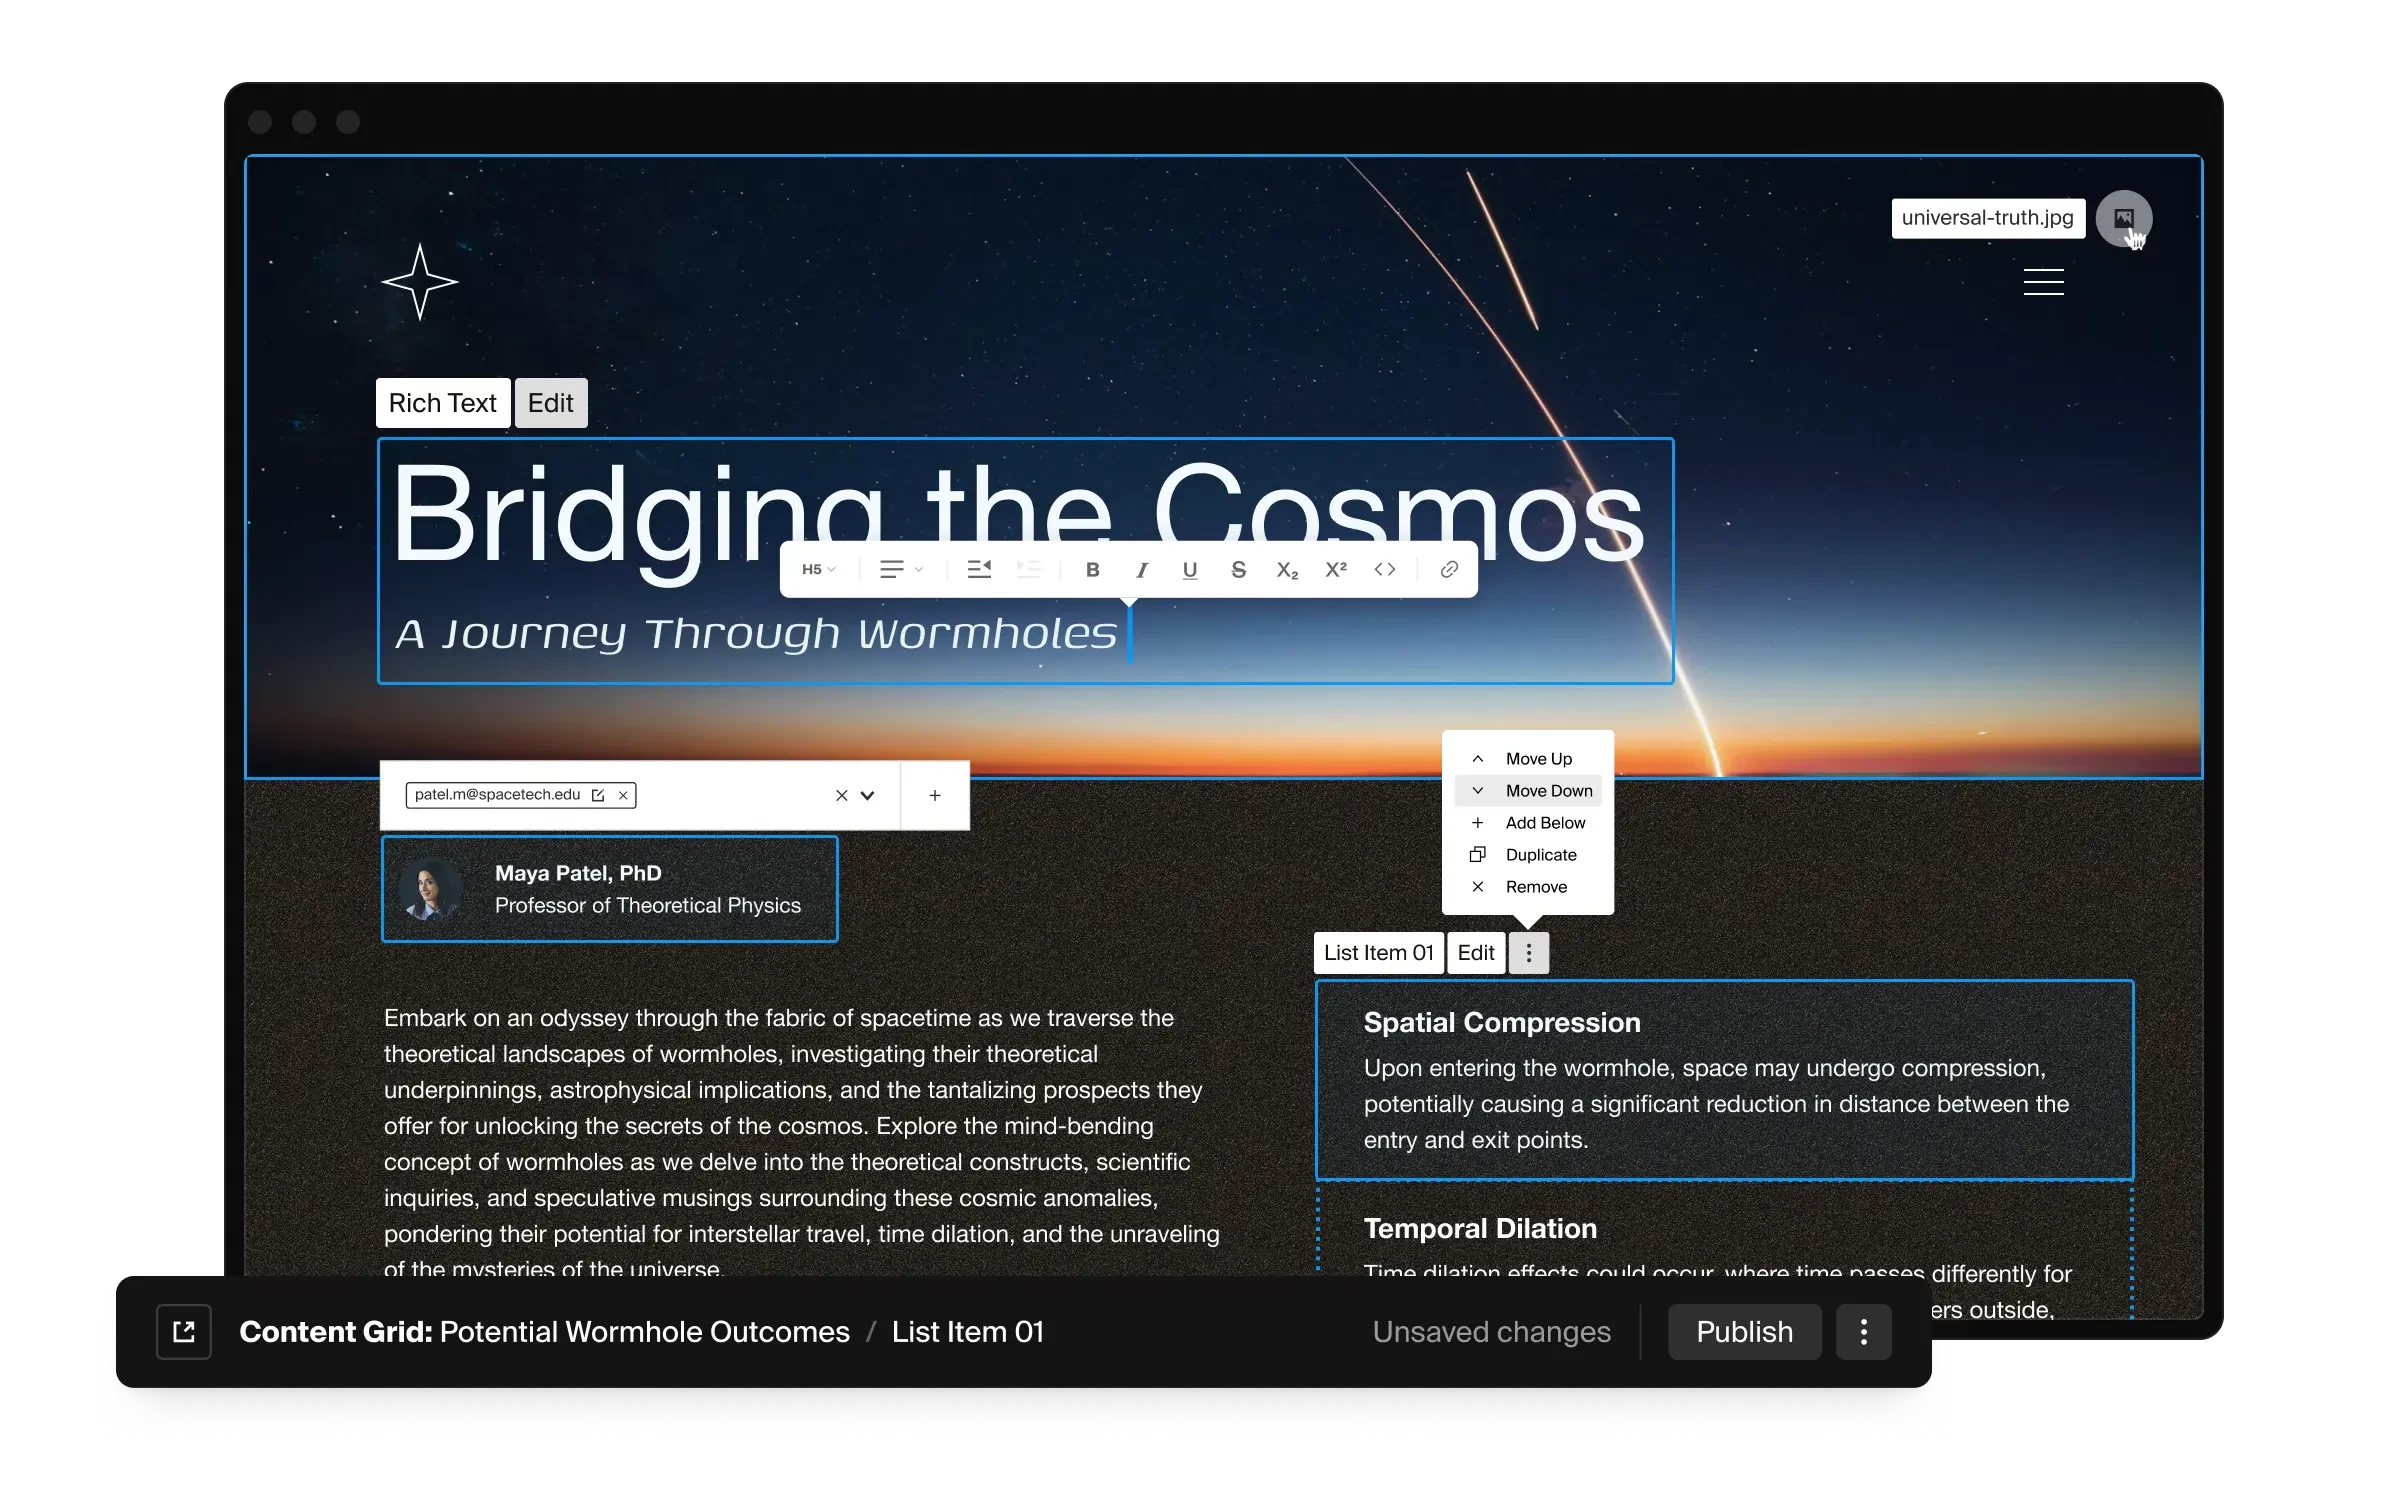Image resolution: width=2400 pixels, height=1512 pixels.
Task: Click the Bold formatting icon
Action: pyautogui.click(x=1092, y=570)
